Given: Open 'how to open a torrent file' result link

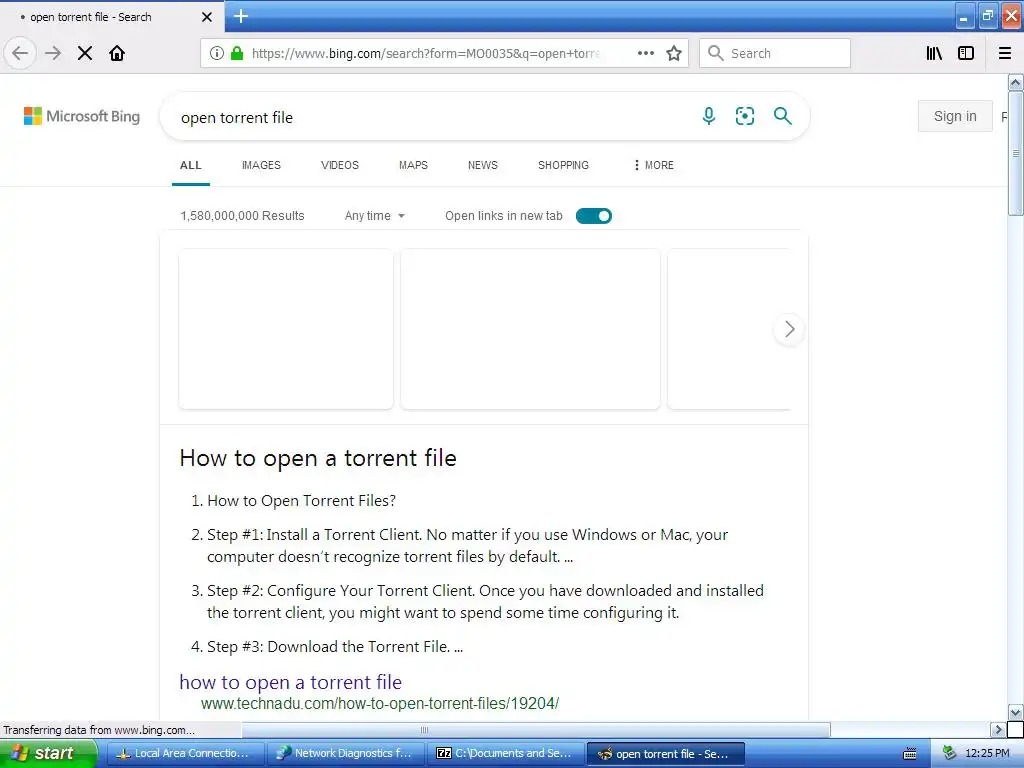Looking at the screenshot, I should (x=291, y=682).
